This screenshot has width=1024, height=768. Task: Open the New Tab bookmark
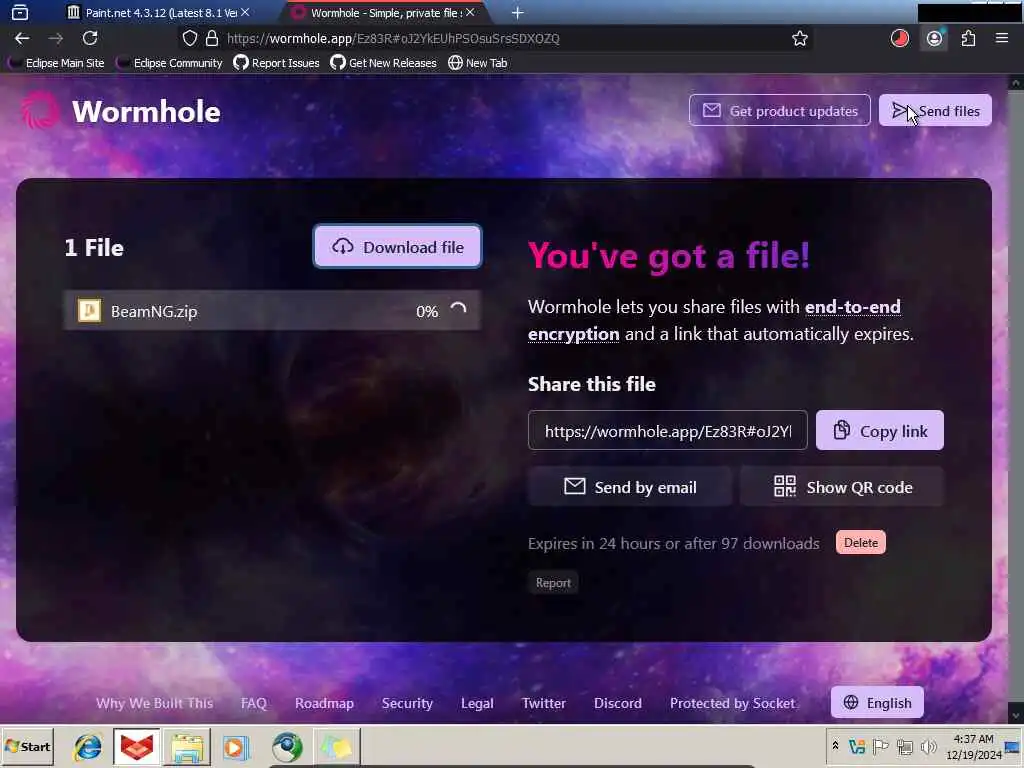[x=477, y=63]
